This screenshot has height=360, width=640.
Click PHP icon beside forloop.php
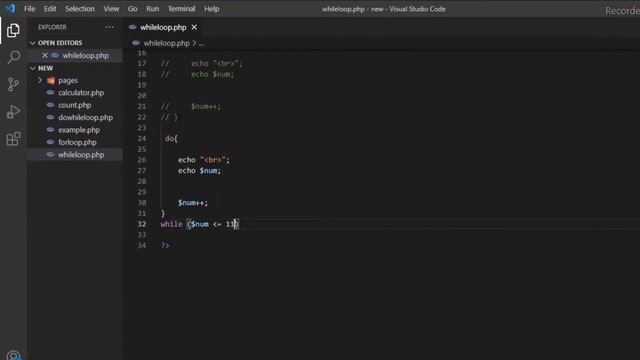click(51, 142)
